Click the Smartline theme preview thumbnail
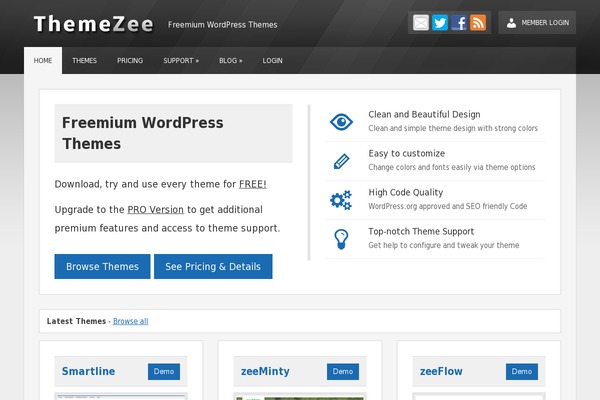This screenshot has height=400, width=600. (121, 397)
